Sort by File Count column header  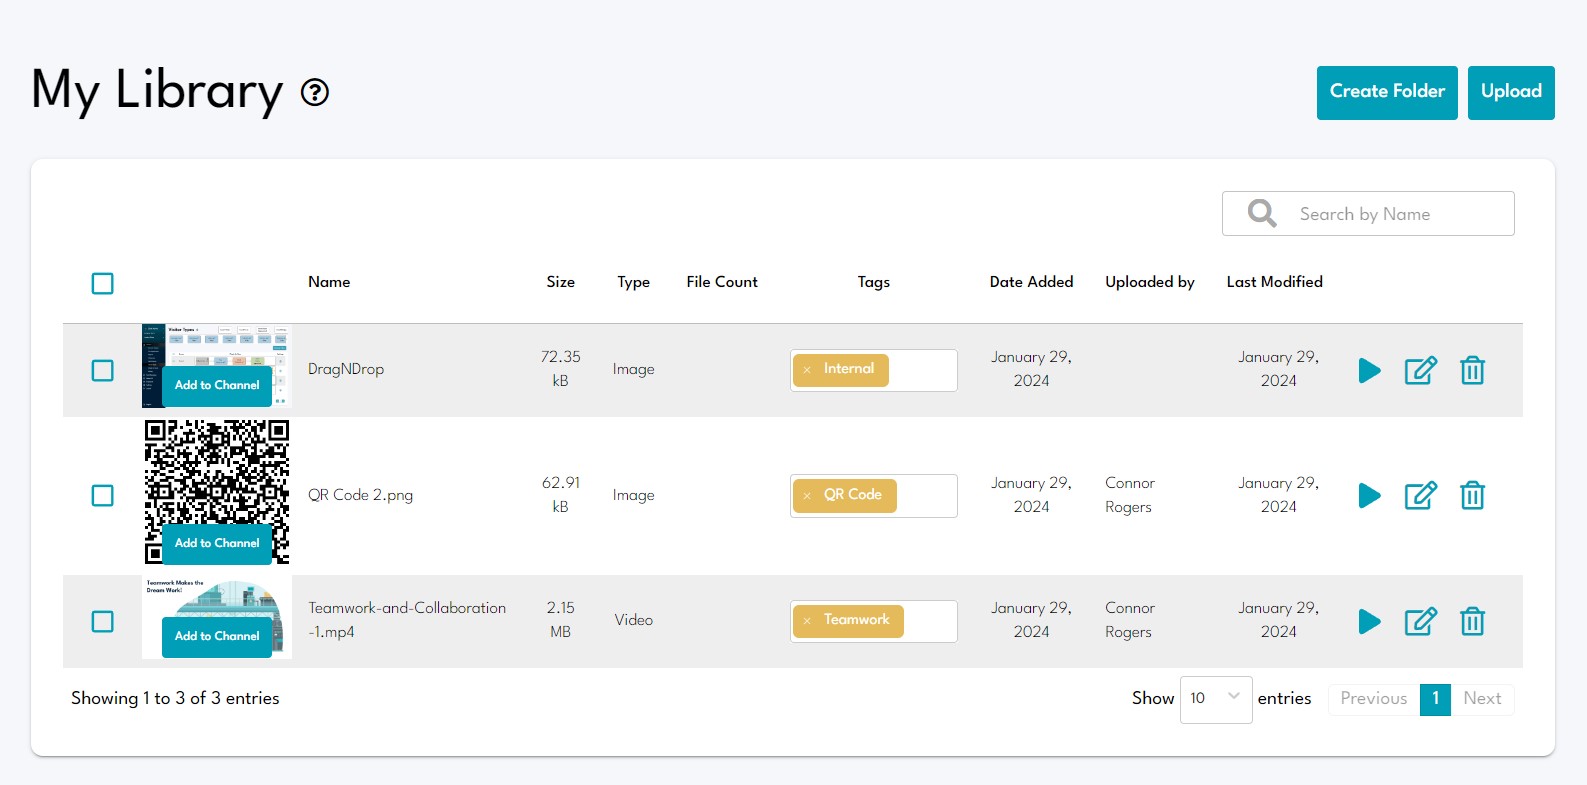[722, 282]
